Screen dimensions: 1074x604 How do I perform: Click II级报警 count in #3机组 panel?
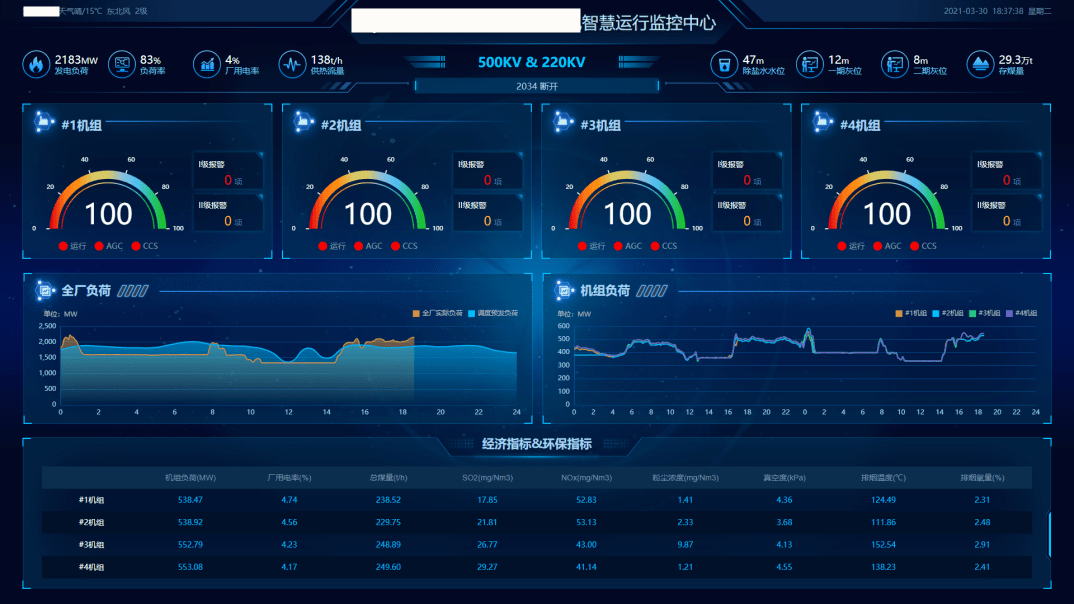click(x=747, y=221)
